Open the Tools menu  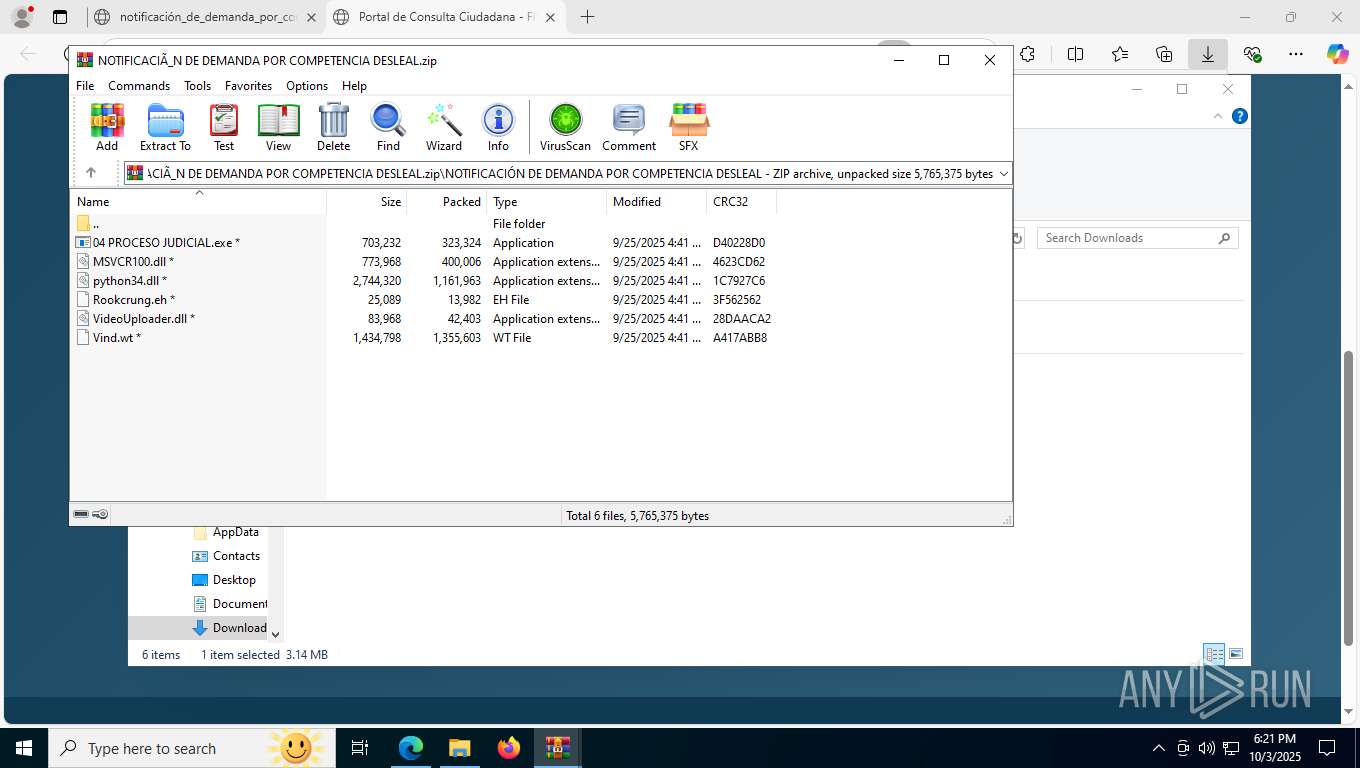pyautogui.click(x=197, y=86)
